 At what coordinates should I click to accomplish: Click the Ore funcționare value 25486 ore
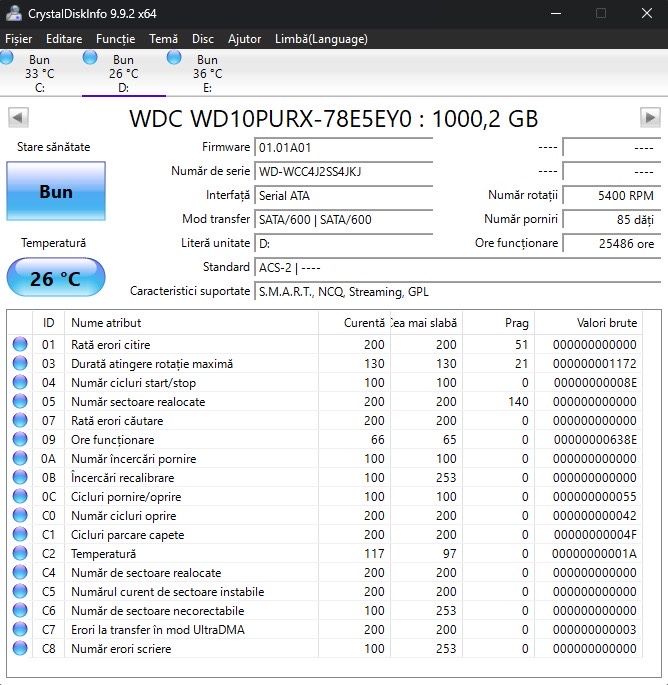pyautogui.click(x=612, y=244)
